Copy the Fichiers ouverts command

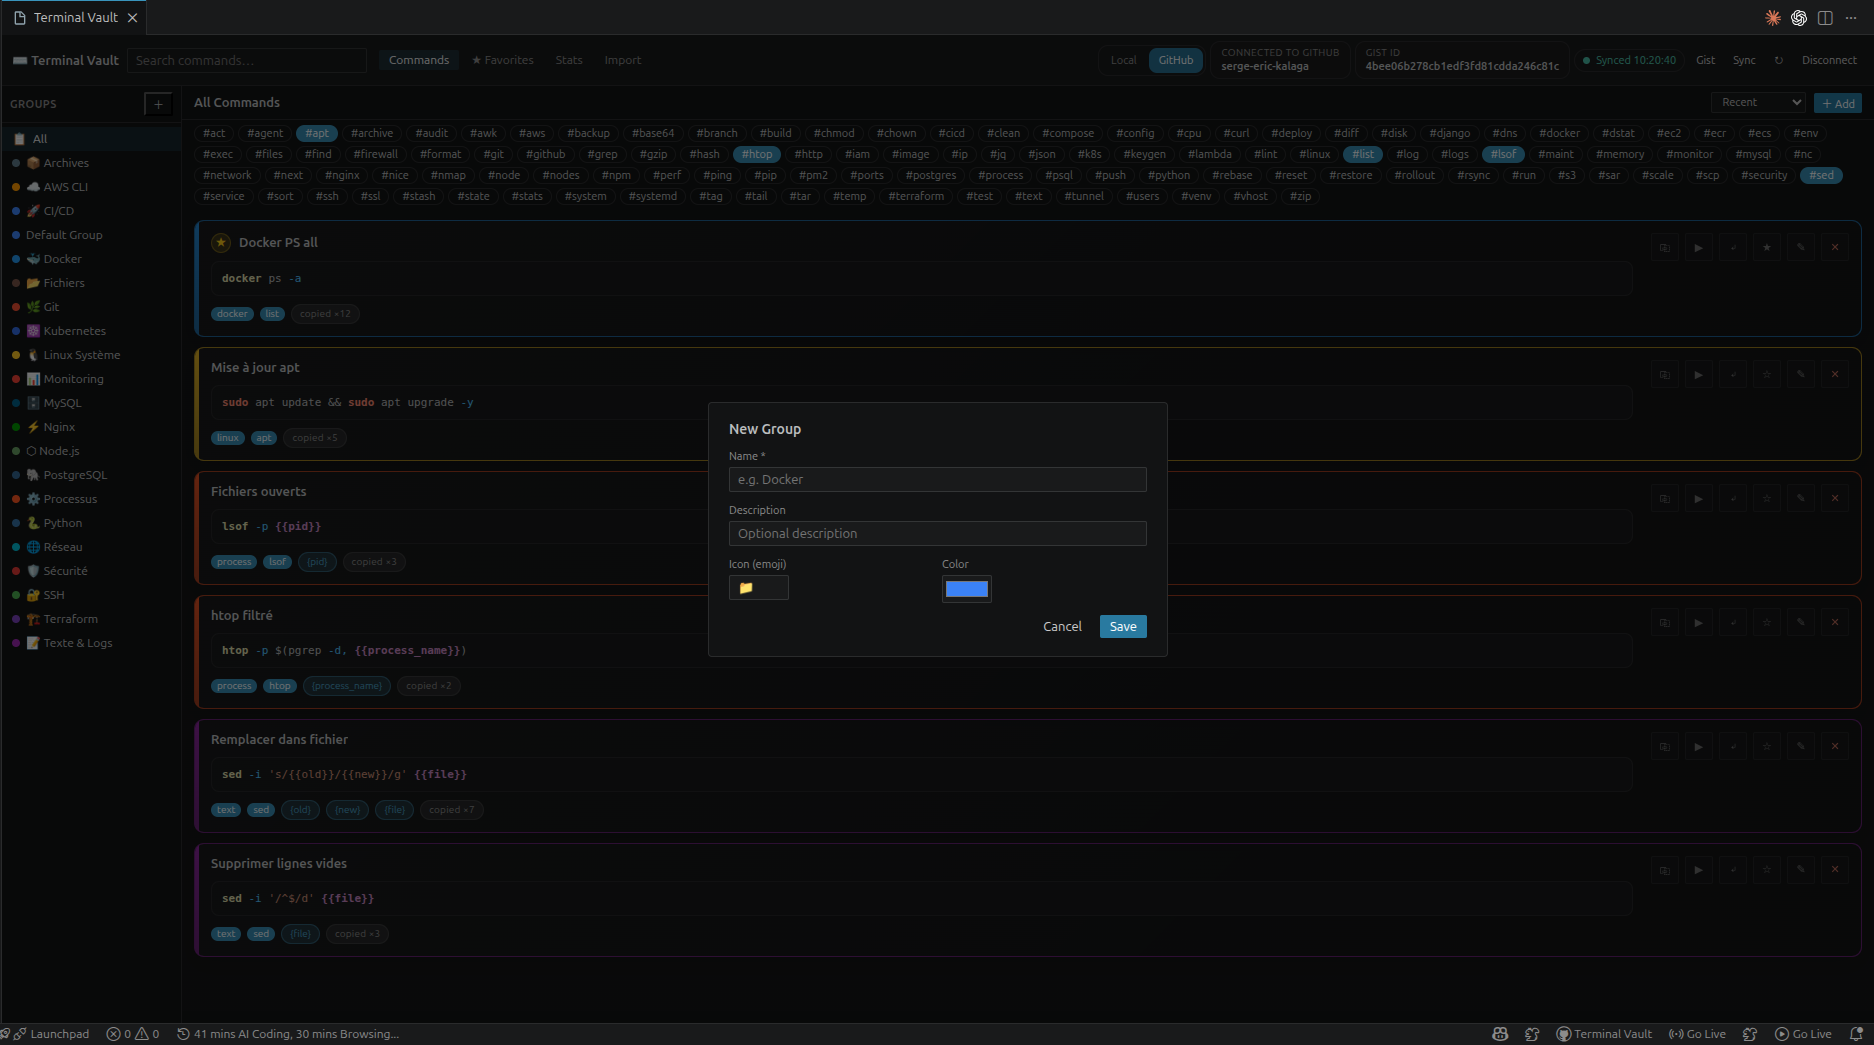[1665, 498]
